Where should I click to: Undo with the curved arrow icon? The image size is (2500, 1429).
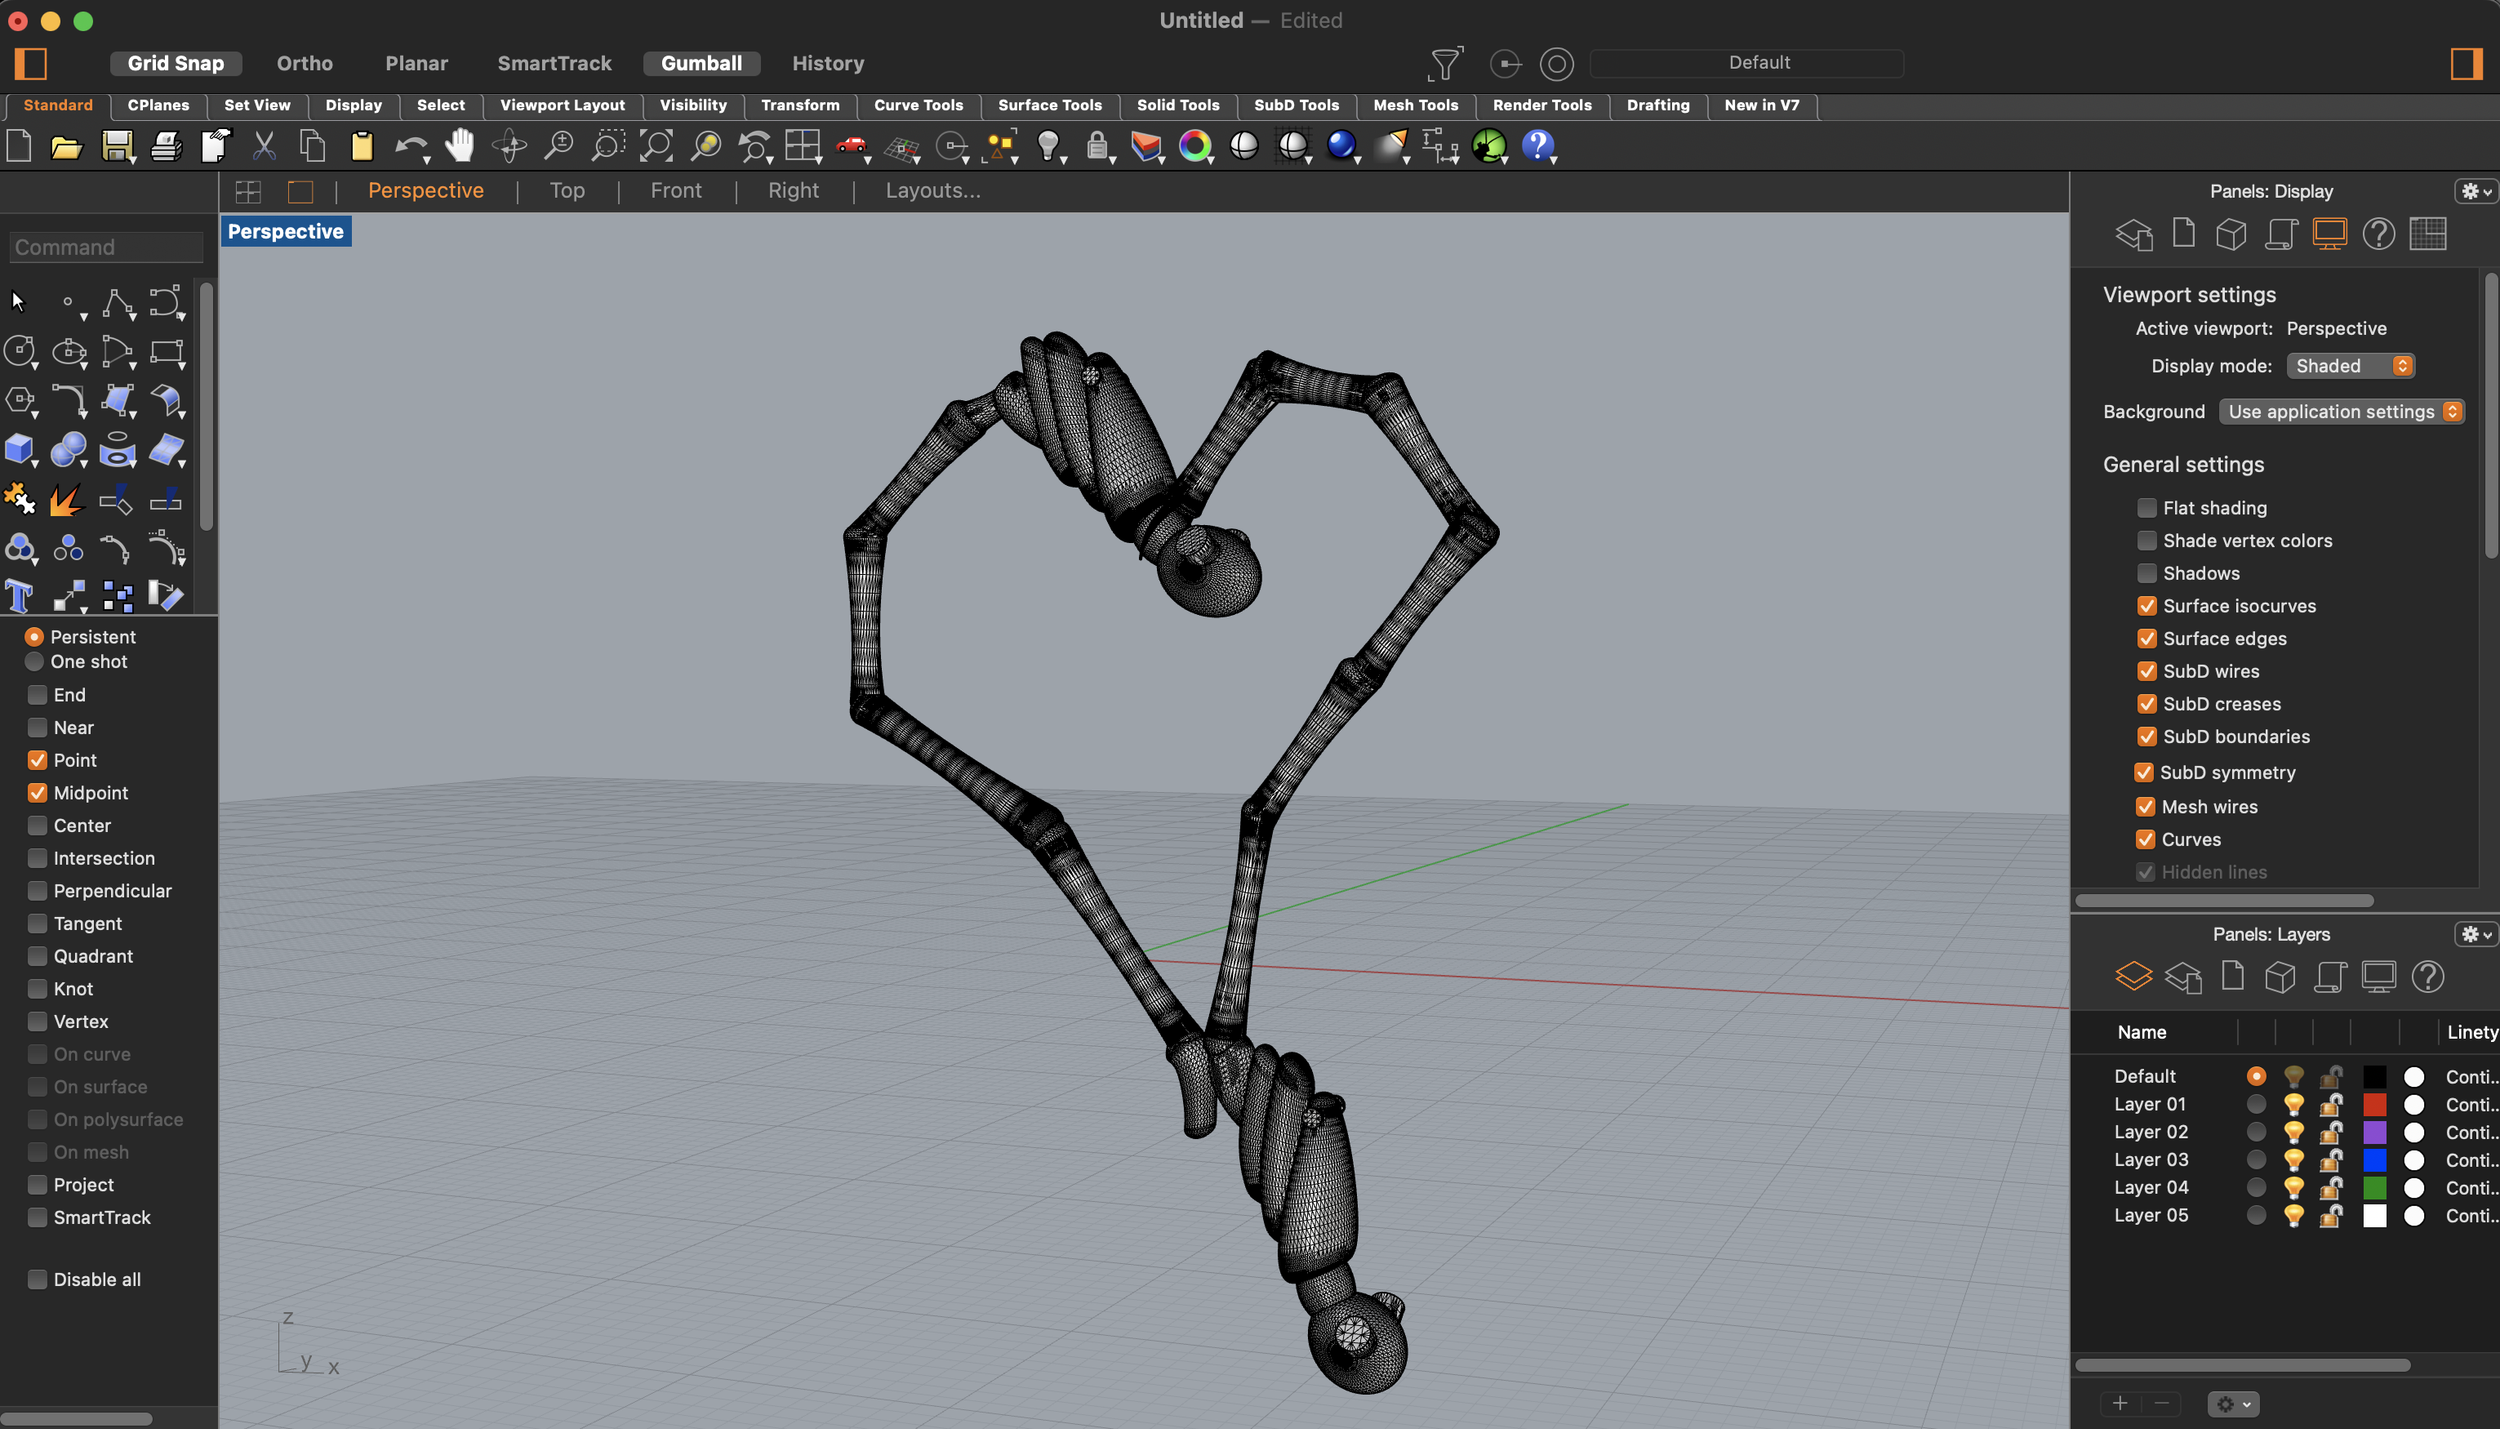click(409, 147)
